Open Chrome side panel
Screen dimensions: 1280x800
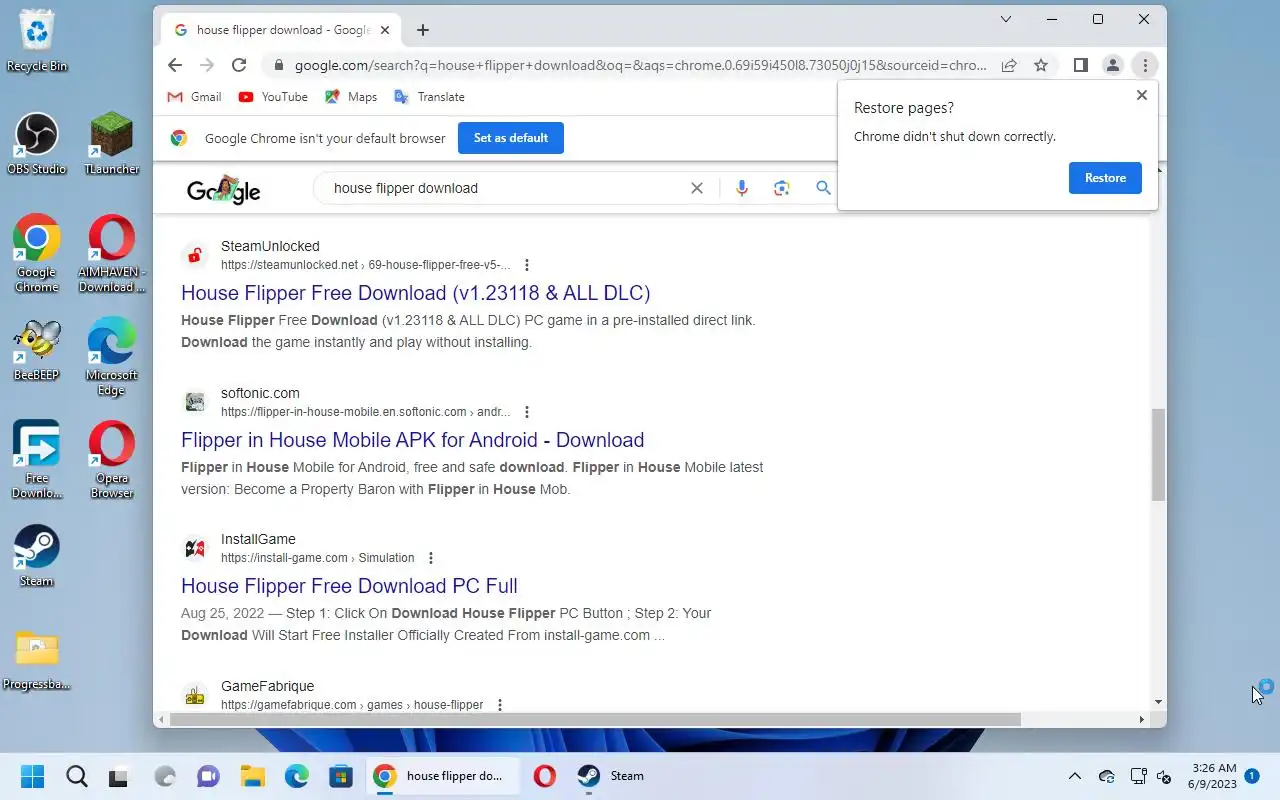click(x=1081, y=65)
